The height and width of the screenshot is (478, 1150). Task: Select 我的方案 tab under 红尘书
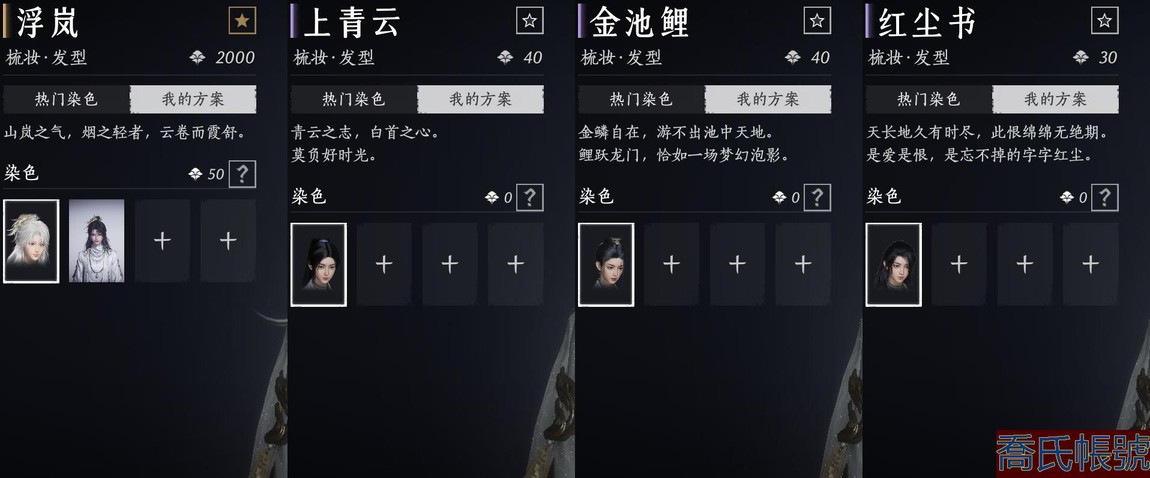(x=1055, y=99)
